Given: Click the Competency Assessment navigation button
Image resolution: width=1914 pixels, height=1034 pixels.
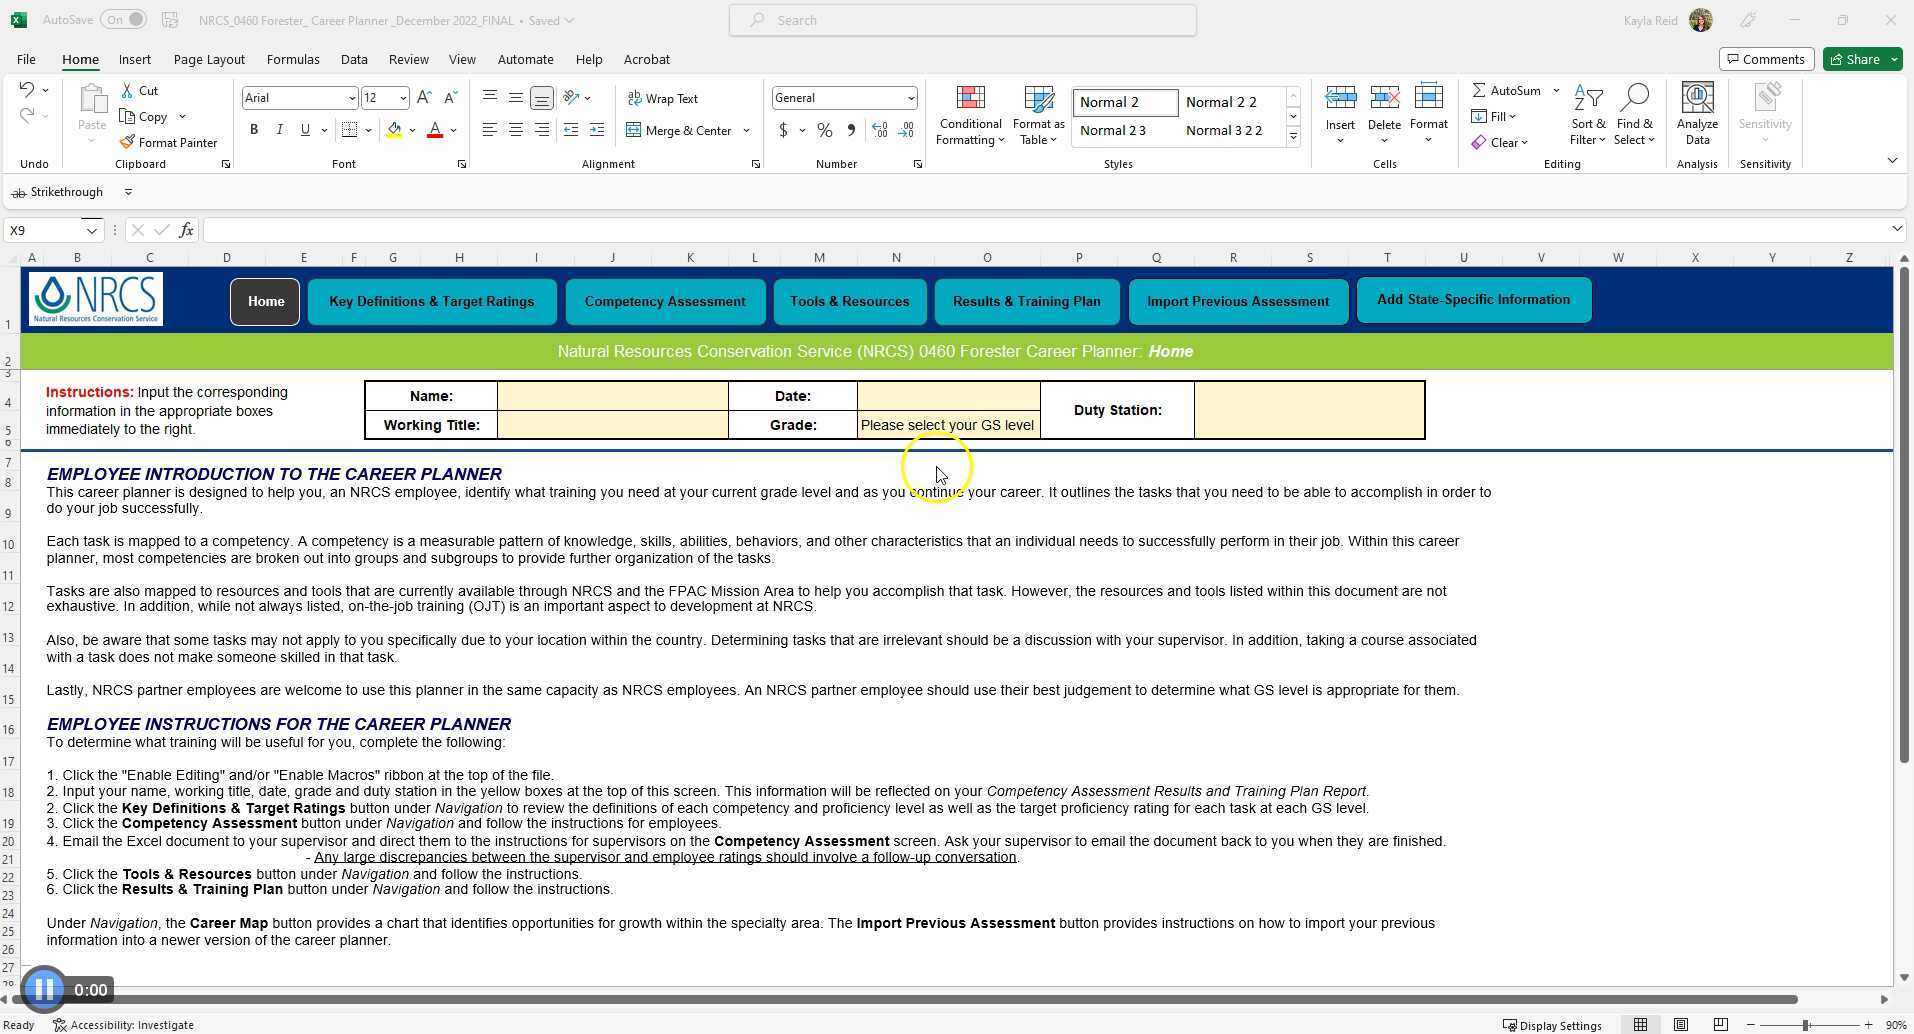Looking at the screenshot, I should 665,301.
